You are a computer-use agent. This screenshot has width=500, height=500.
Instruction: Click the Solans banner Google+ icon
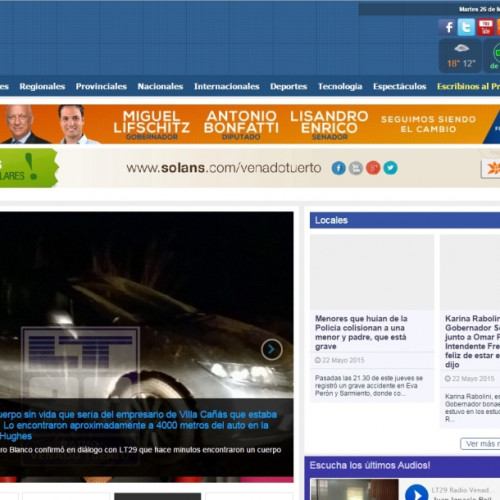coord(373,168)
